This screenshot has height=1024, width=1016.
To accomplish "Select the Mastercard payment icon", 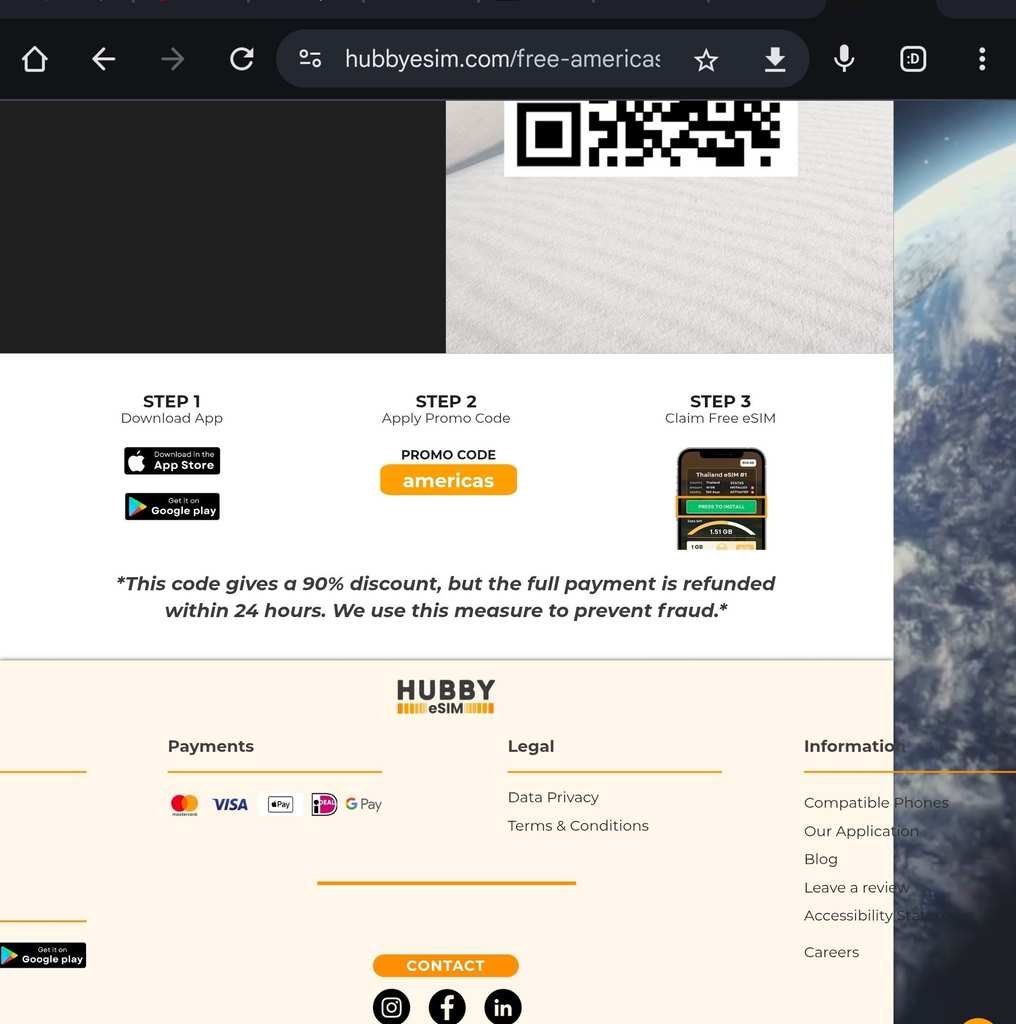I will pos(184,805).
